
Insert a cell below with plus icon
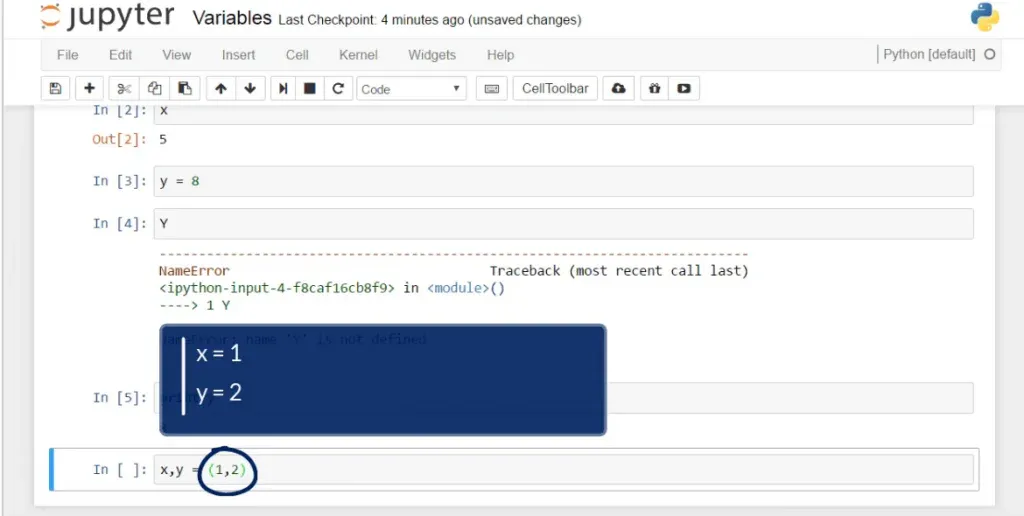(89, 89)
